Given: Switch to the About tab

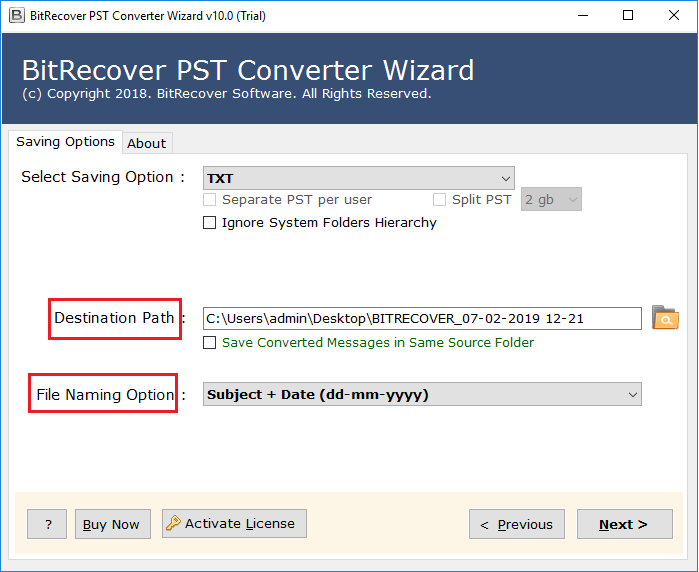Looking at the screenshot, I should (147, 144).
